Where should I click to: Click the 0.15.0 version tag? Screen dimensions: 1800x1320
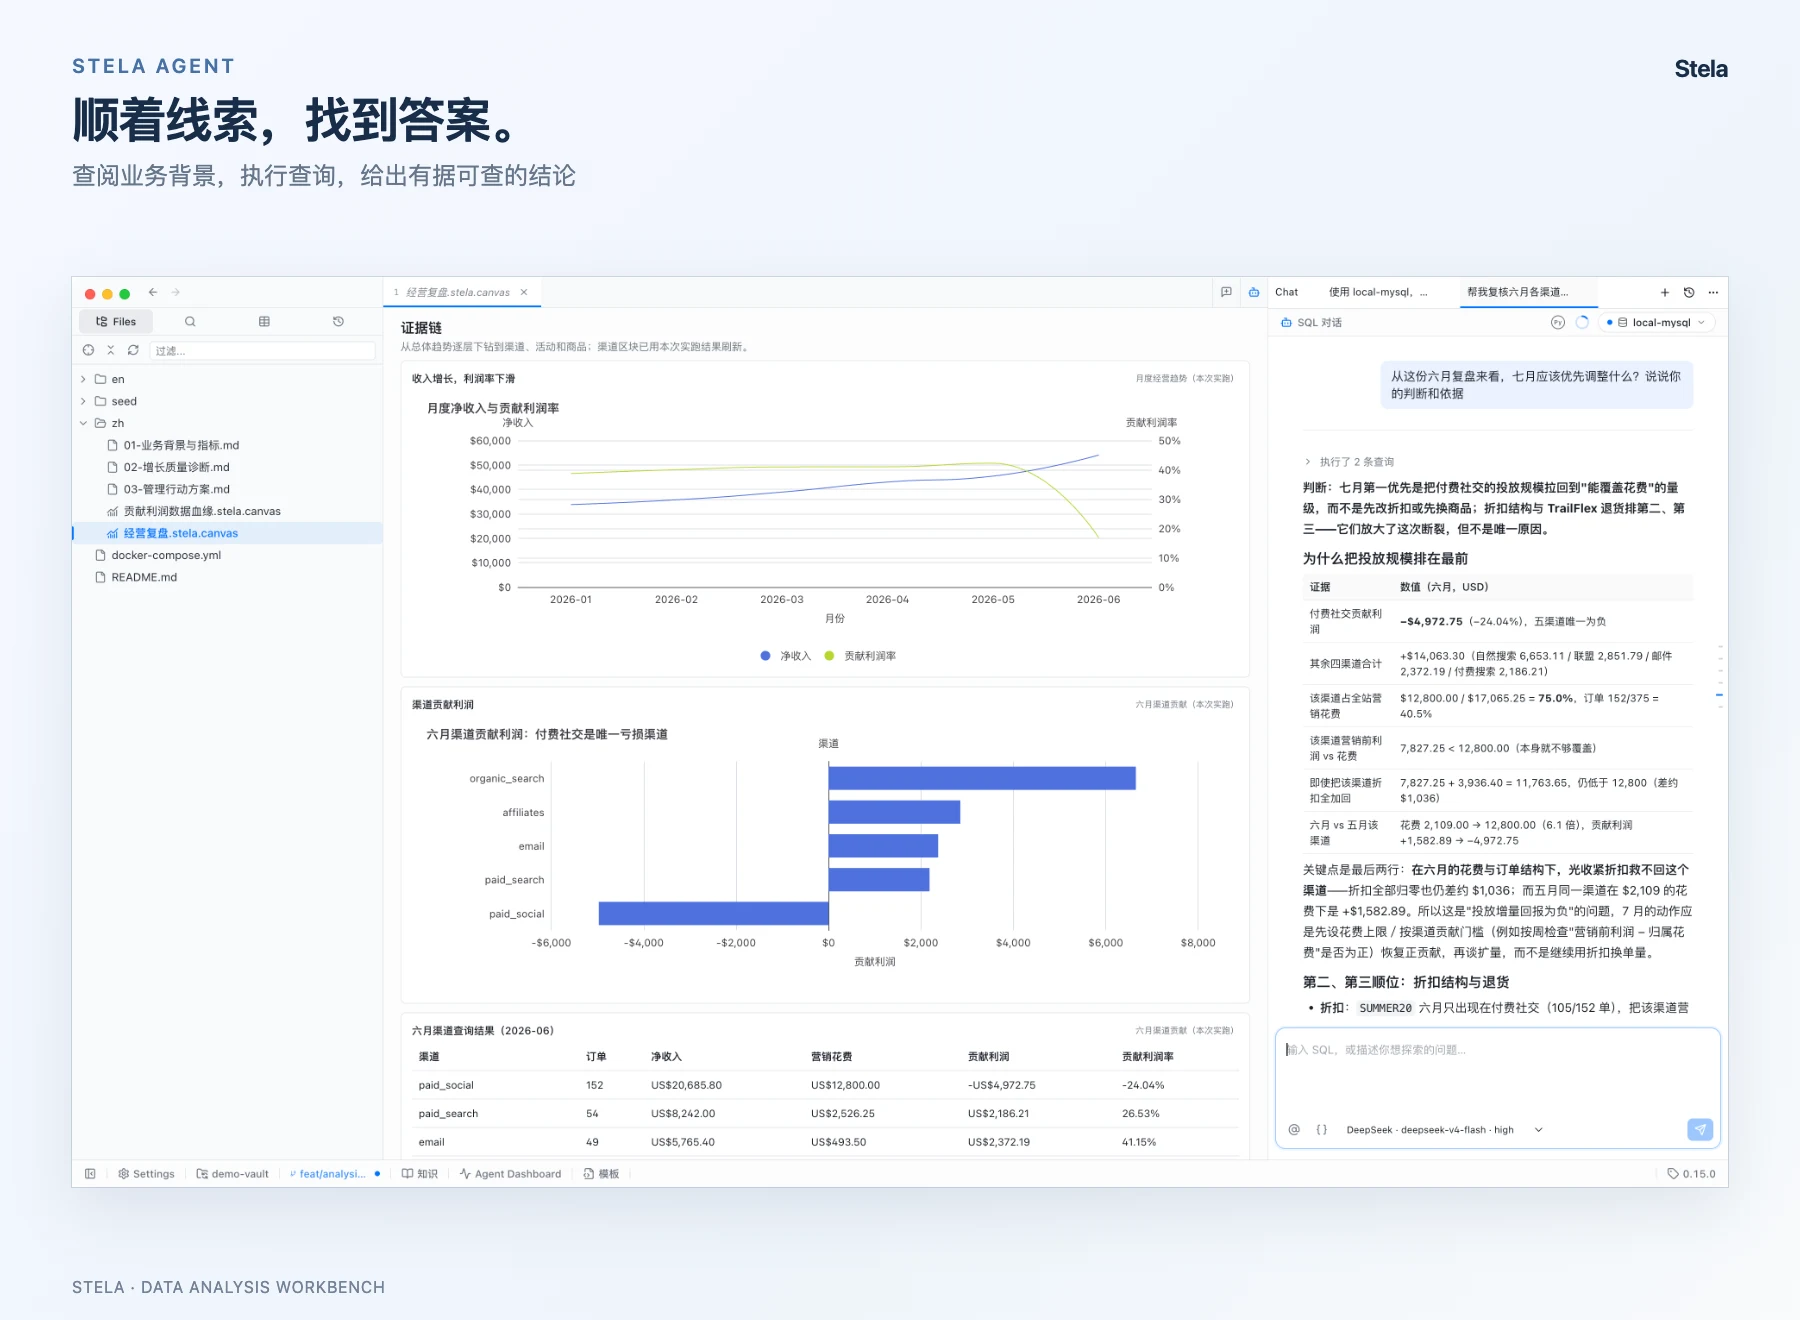(1691, 1174)
